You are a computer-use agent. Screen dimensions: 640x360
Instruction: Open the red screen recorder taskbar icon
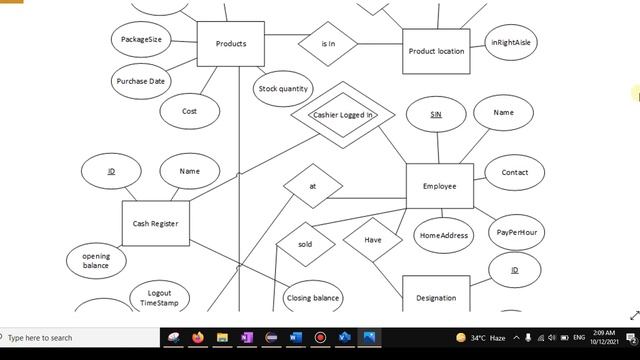[x=320, y=338]
